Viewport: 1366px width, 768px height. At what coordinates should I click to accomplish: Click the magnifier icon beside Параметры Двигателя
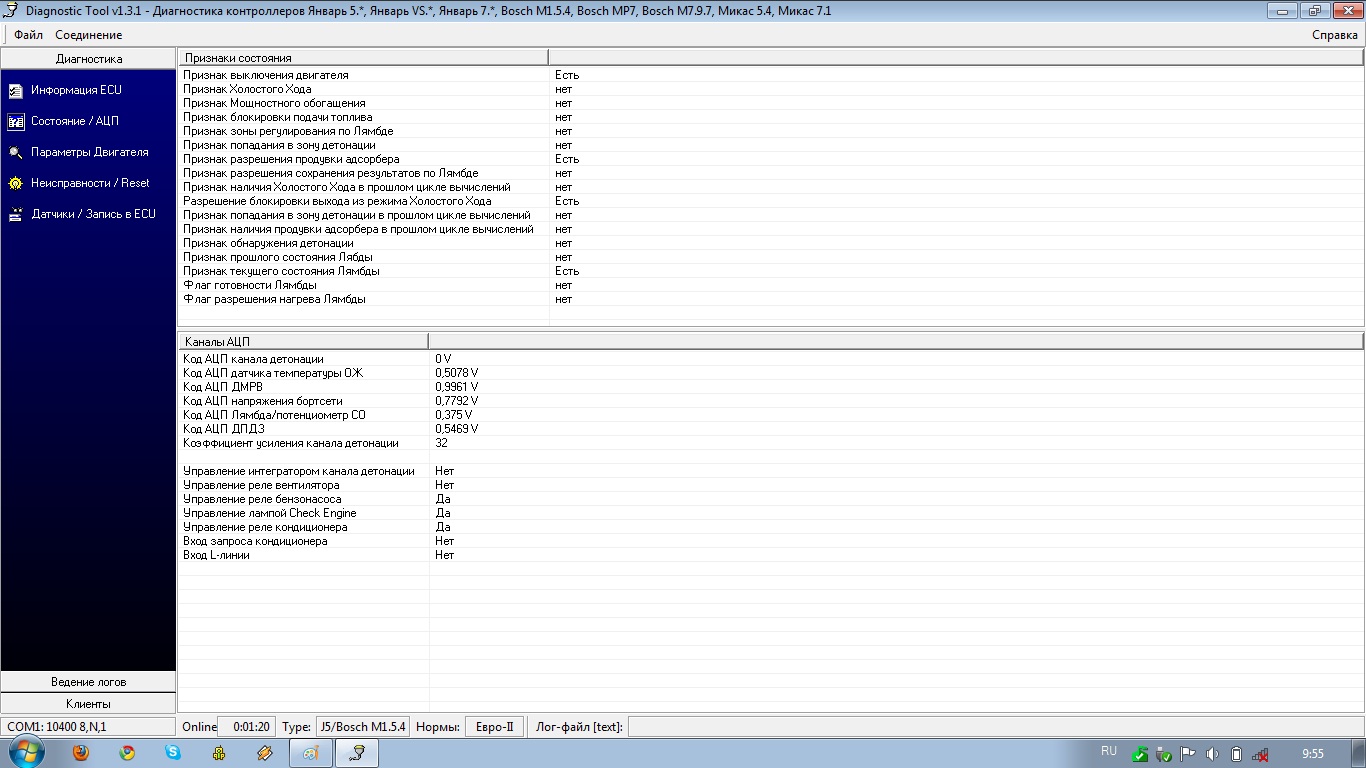[x=15, y=152]
